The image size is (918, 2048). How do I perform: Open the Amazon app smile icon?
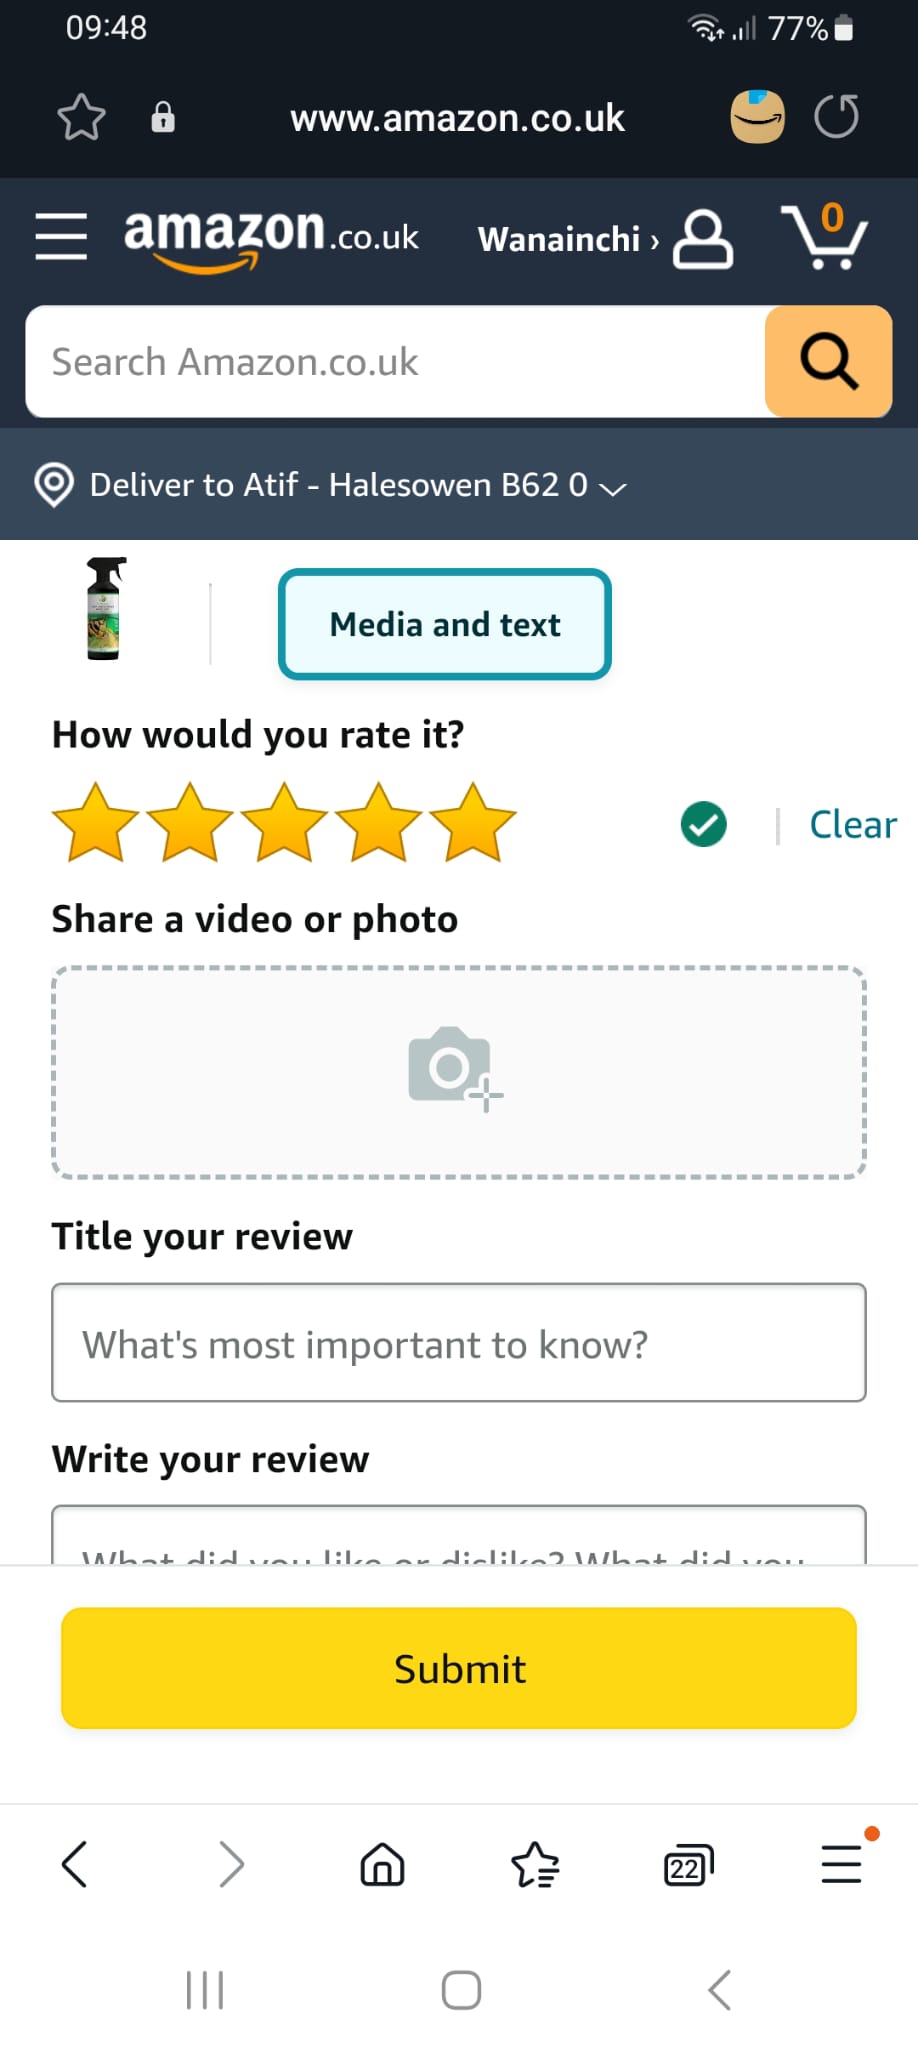(758, 117)
